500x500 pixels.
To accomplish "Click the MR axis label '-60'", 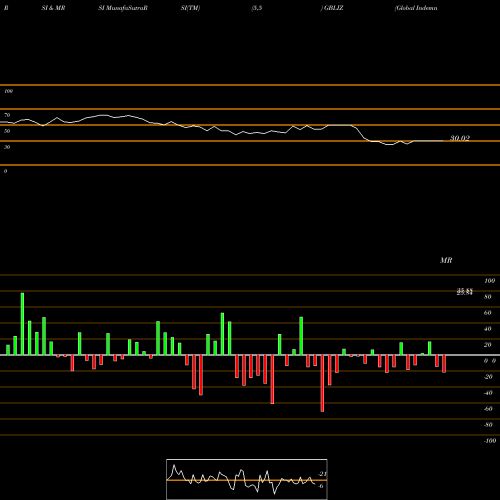I will coord(488,409).
